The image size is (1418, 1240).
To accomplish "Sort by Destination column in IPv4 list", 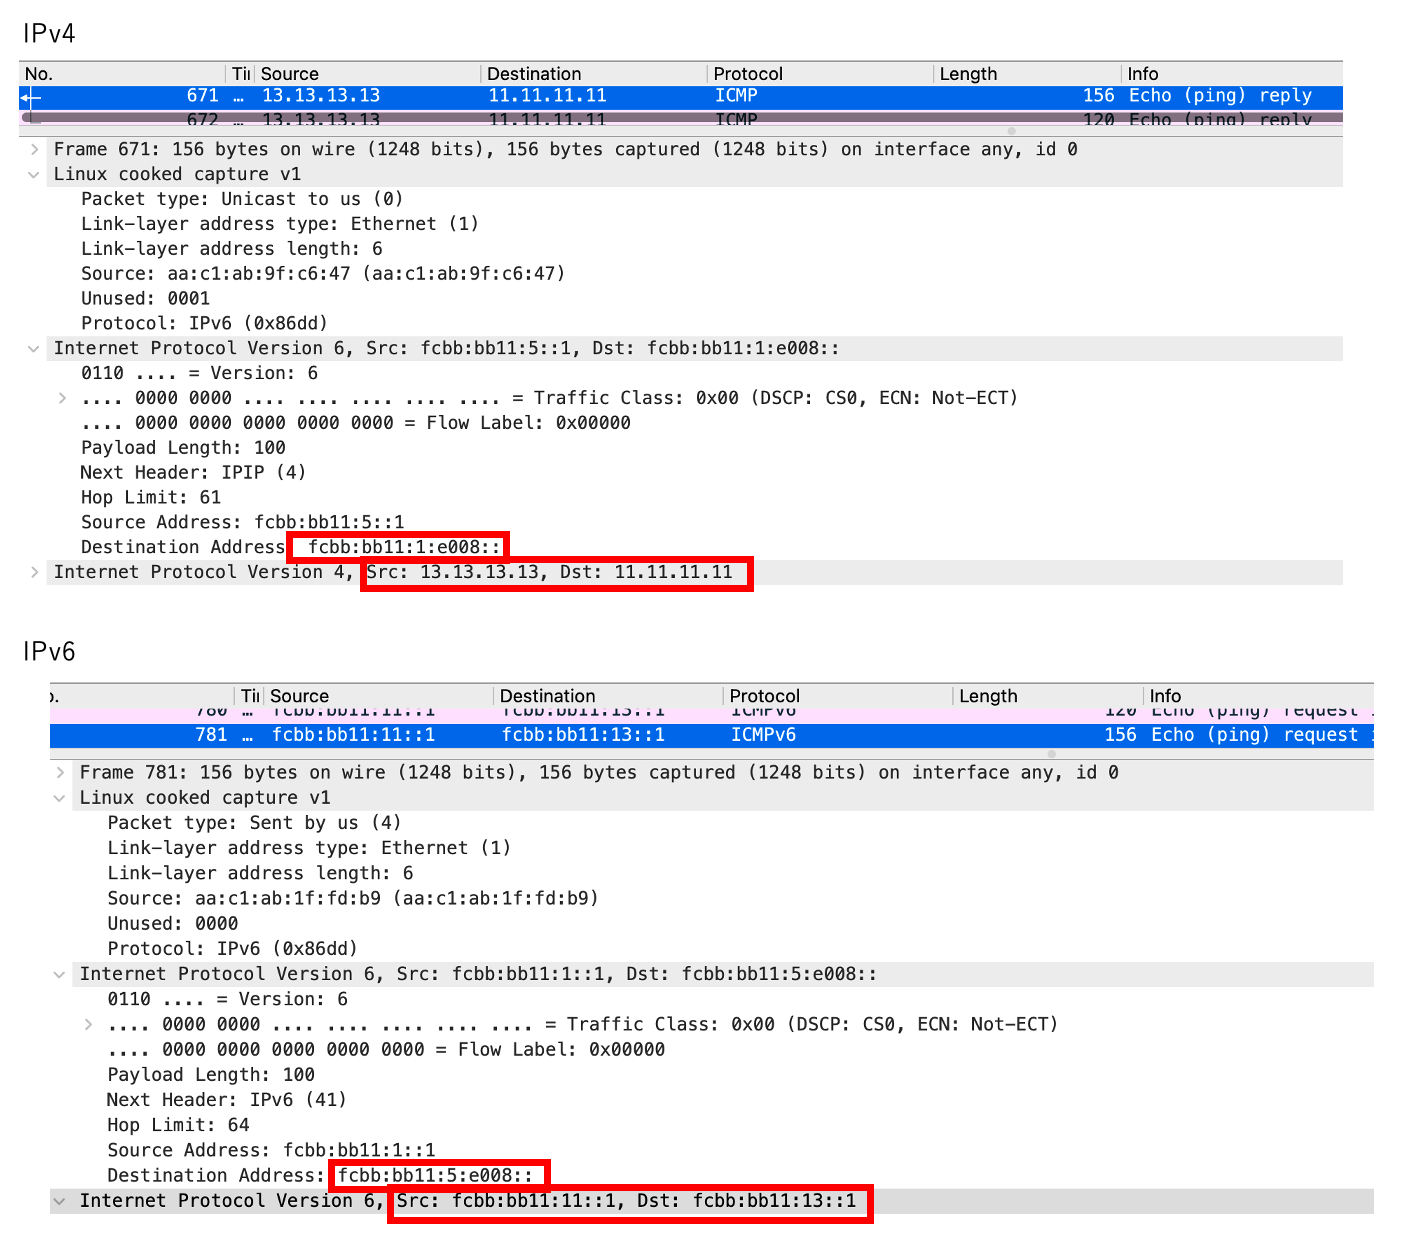I will (595, 74).
